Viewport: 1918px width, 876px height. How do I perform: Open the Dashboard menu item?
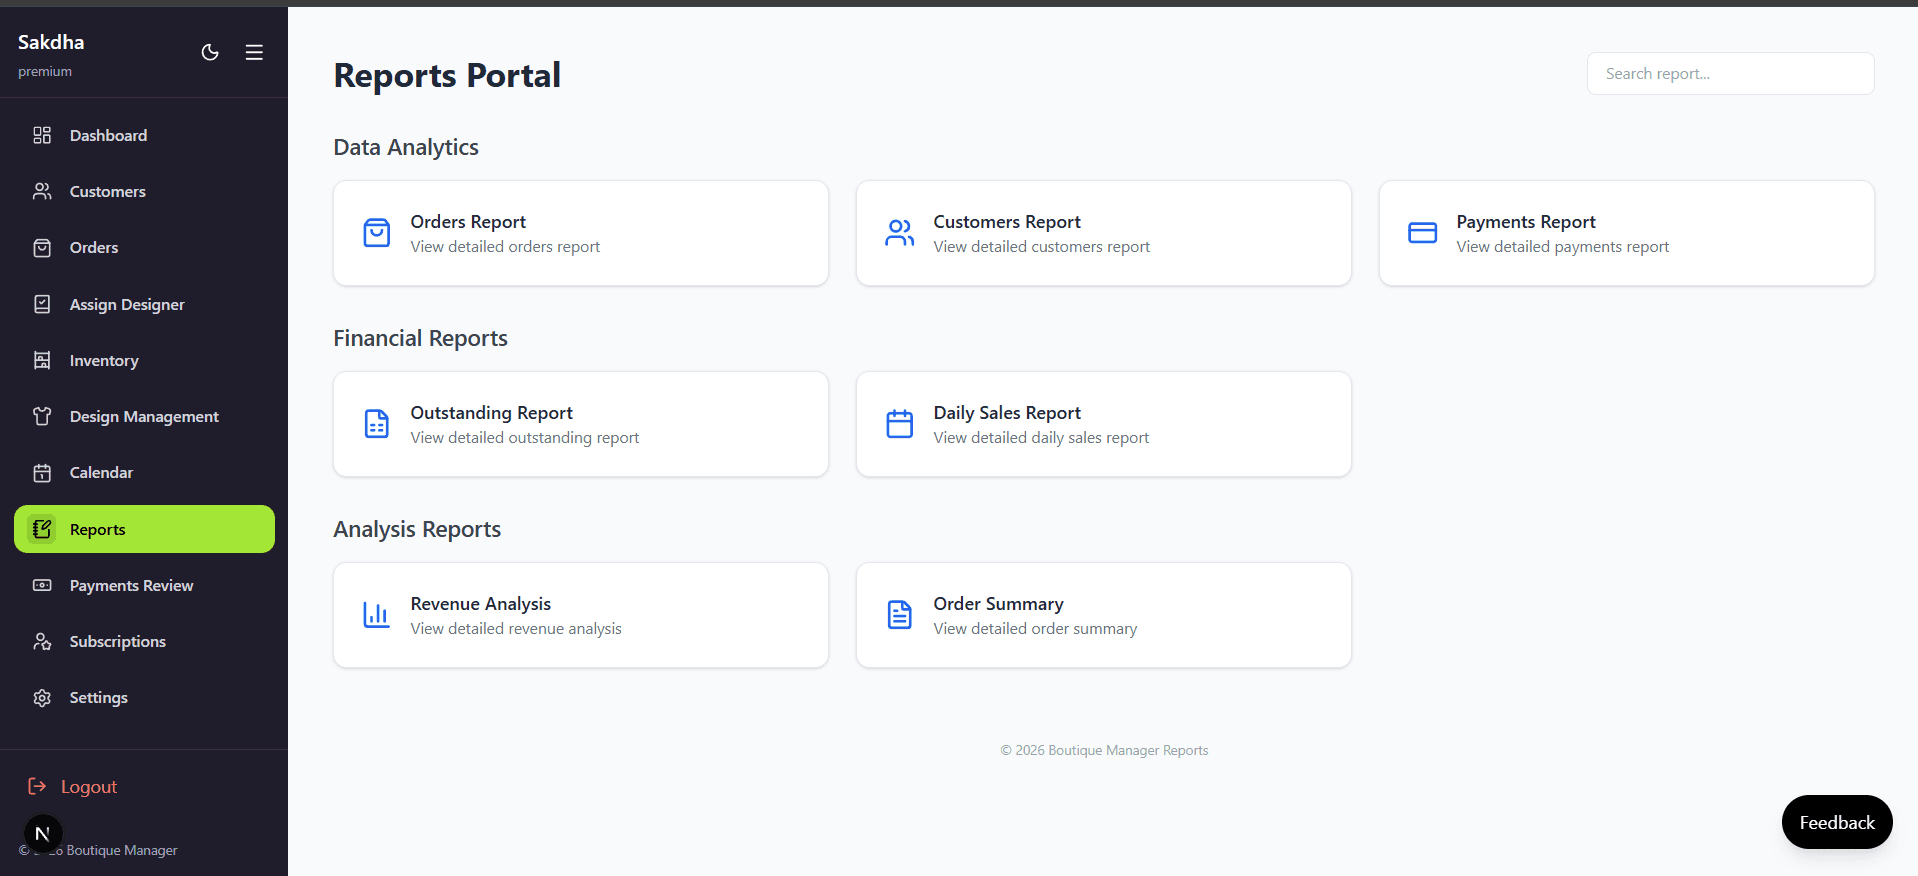coord(144,135)
